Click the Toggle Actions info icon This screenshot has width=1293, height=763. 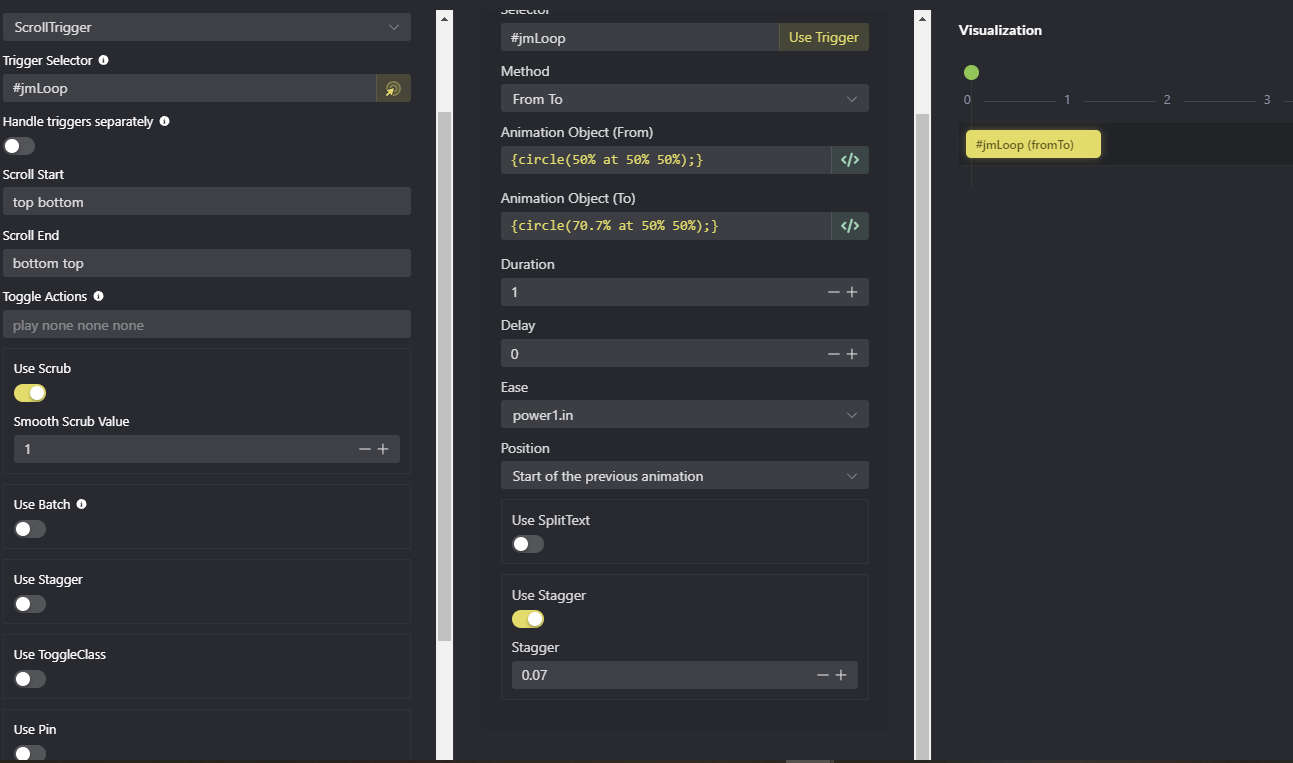coord(98,296)
